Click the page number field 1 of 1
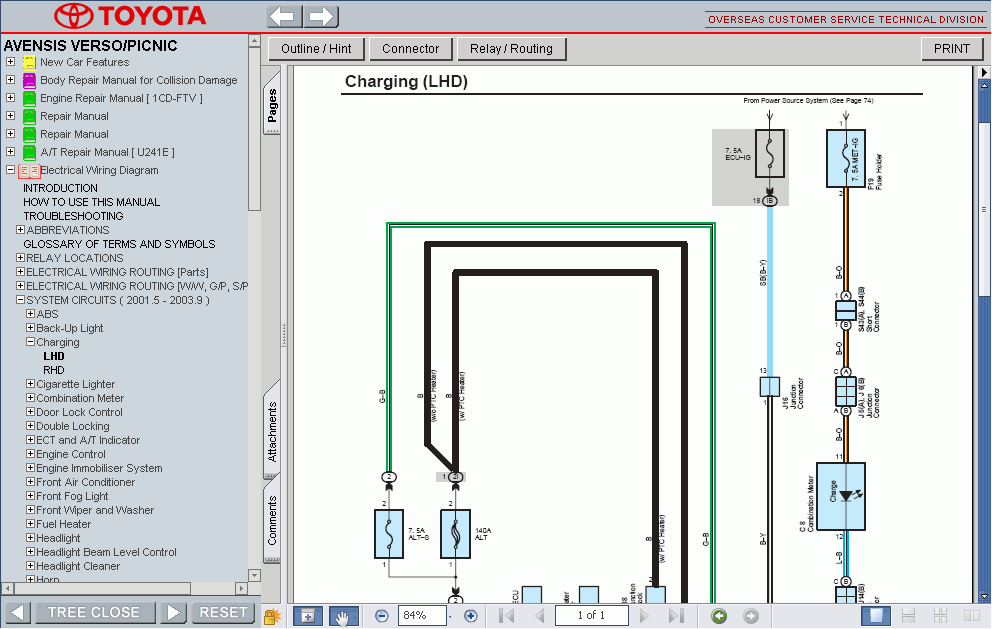Screen dimensions: 992x629 point(592,615)
